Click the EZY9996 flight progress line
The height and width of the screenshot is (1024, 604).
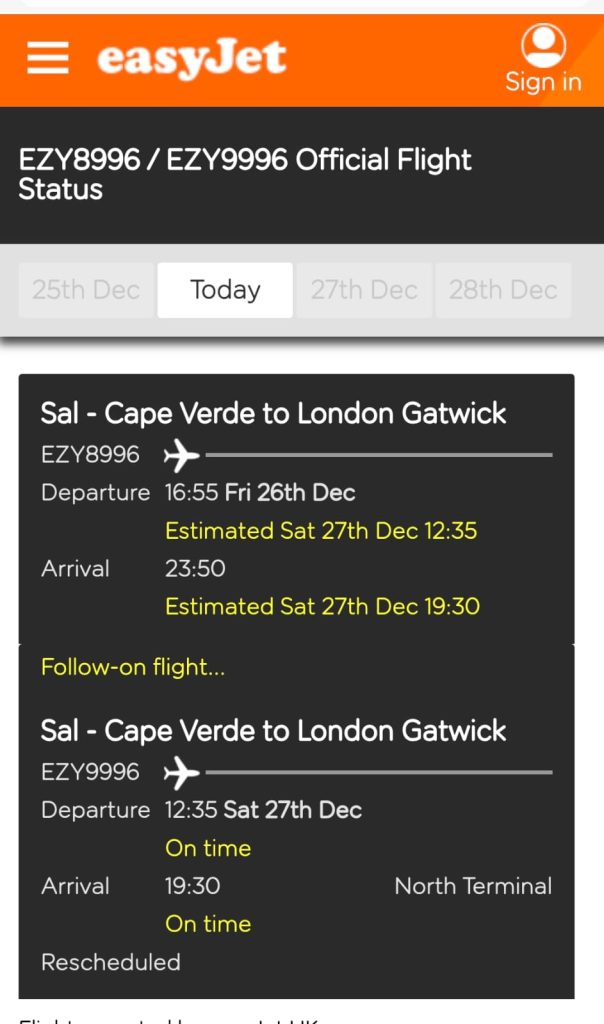(378, 773)
